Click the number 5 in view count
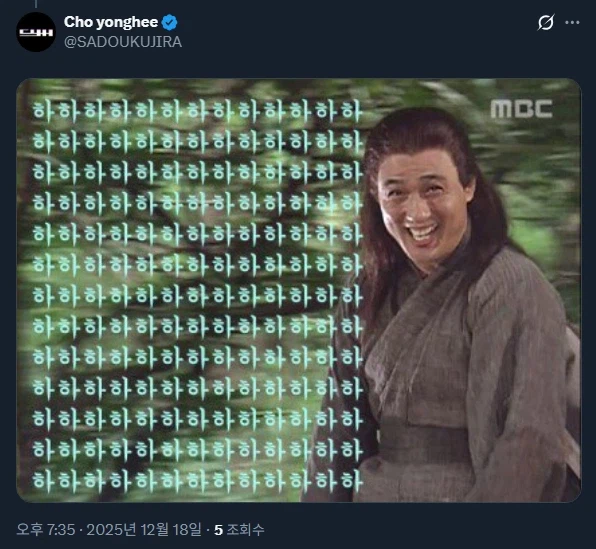Viewport: 596px width, 549px height. coord(218,530)
